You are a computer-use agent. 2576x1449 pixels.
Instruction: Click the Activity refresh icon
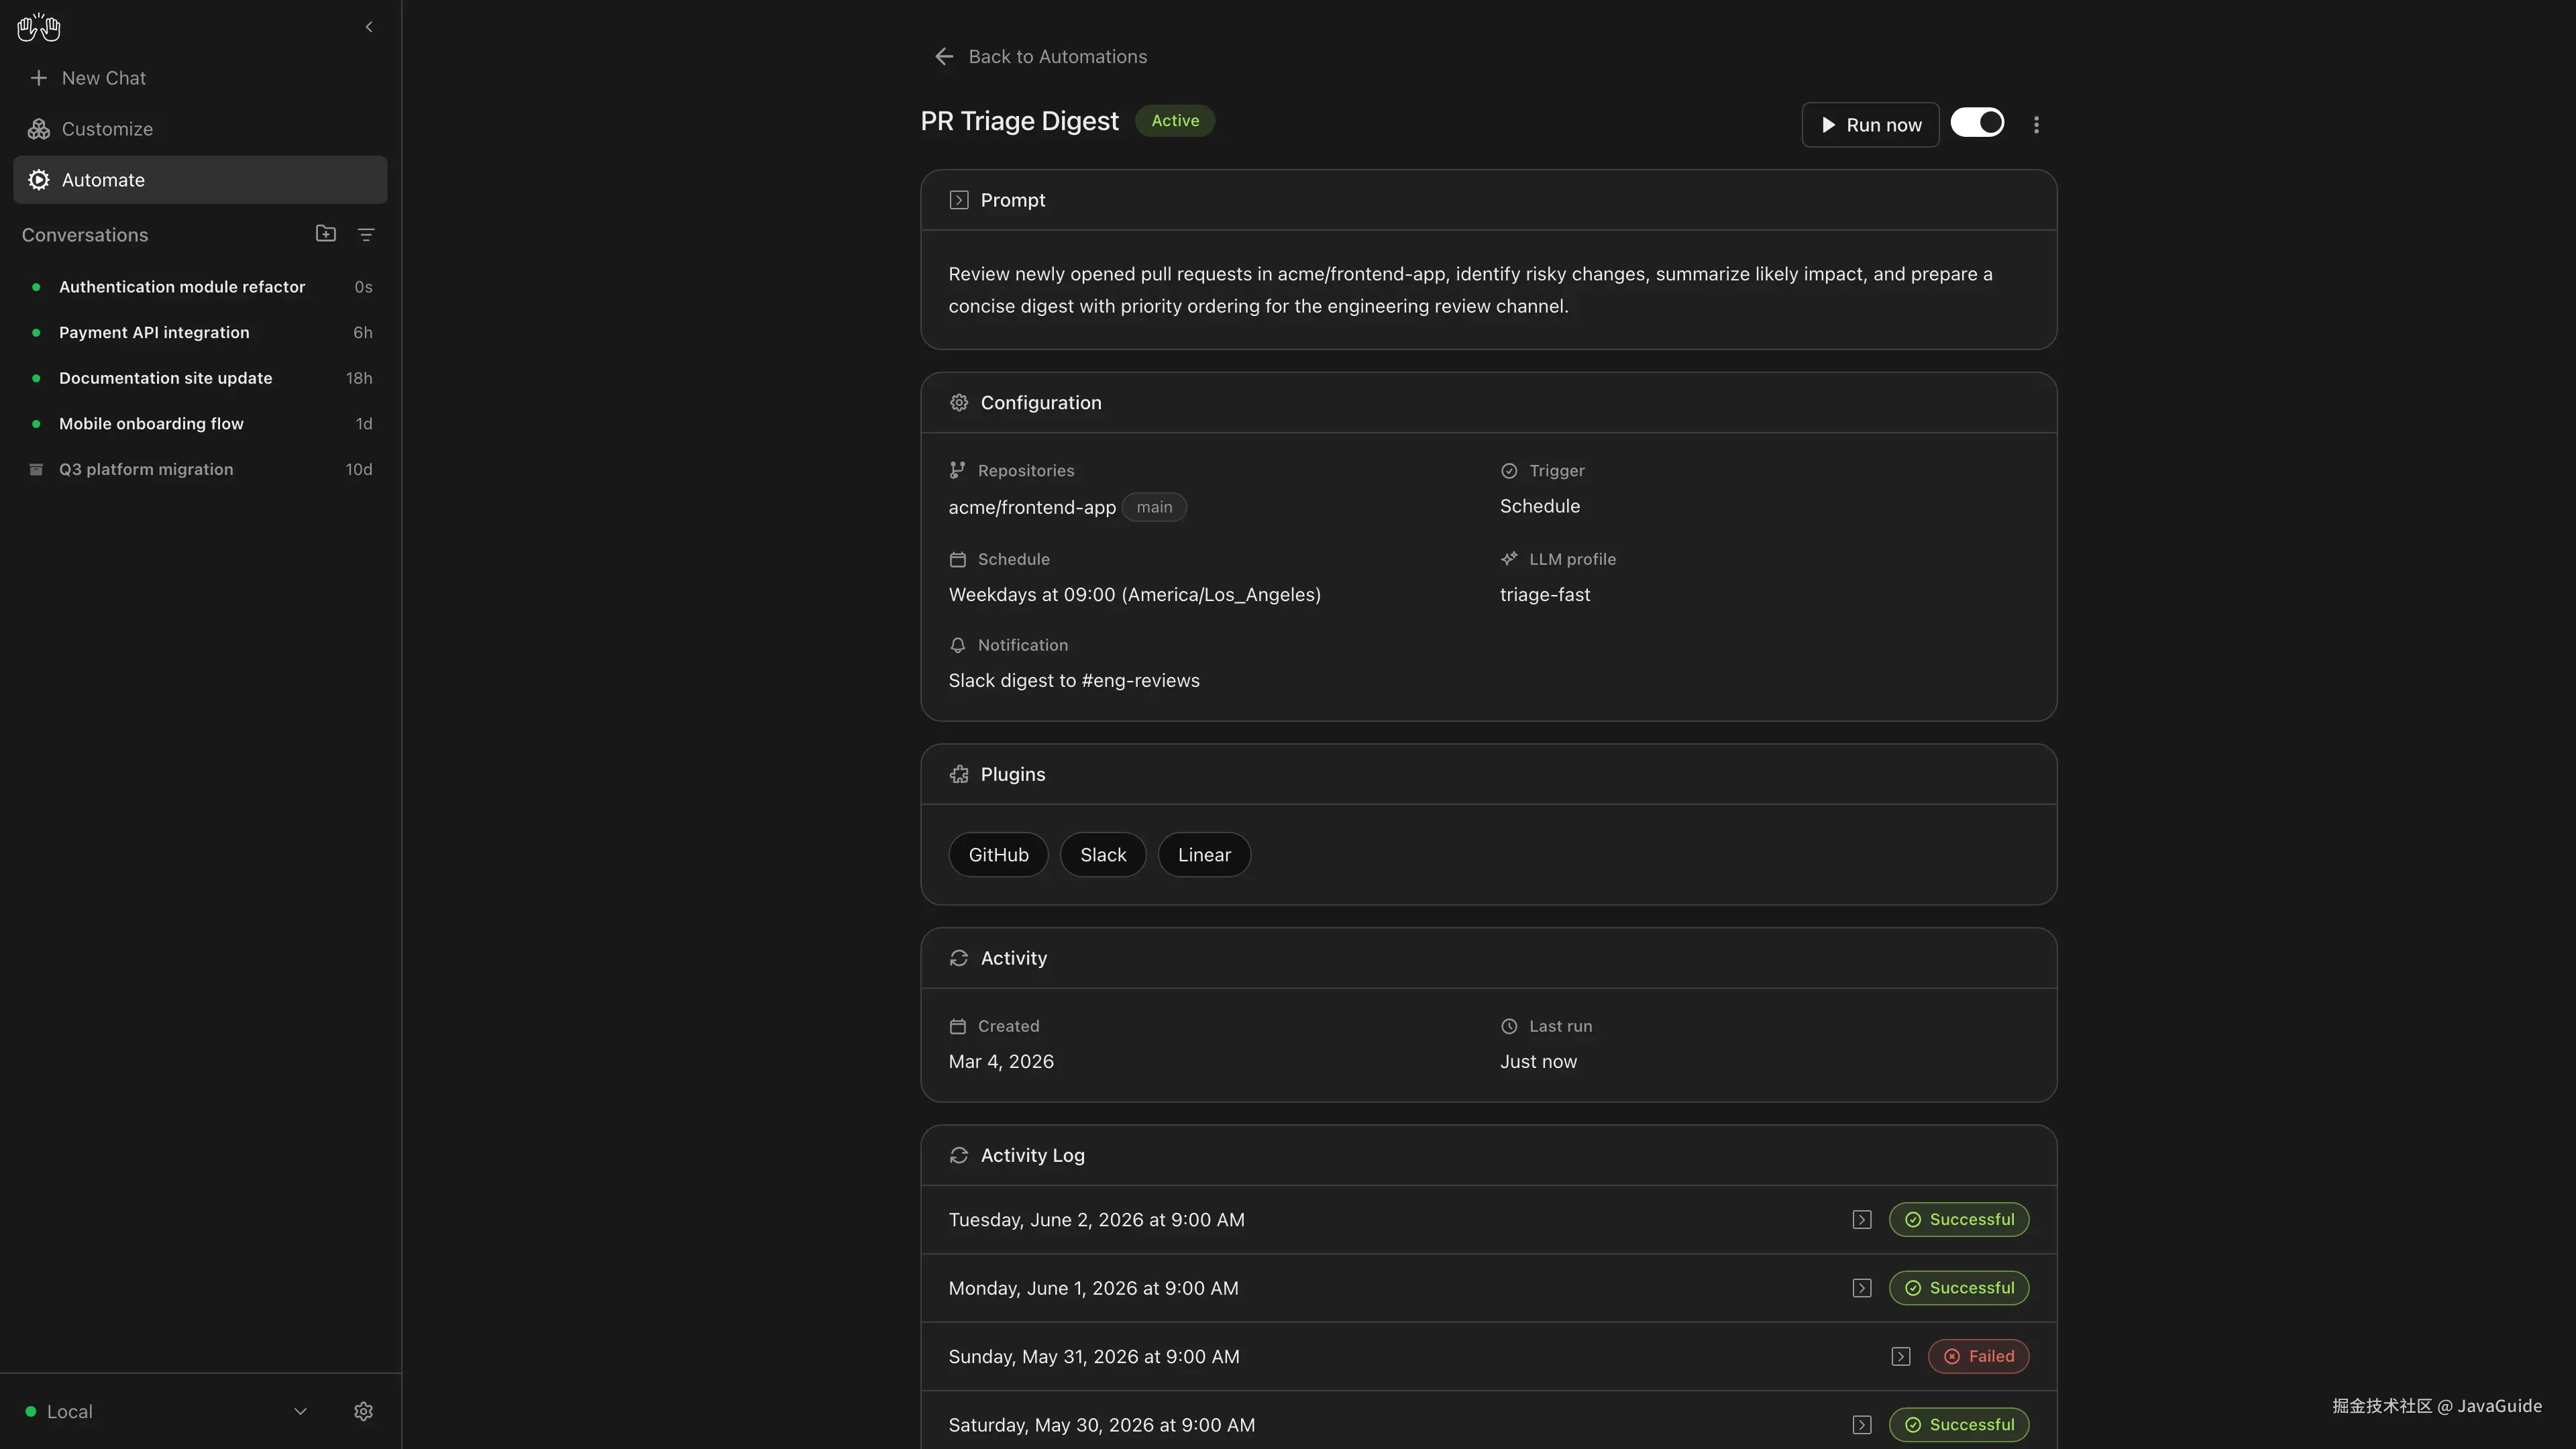[x=959, y=958]
